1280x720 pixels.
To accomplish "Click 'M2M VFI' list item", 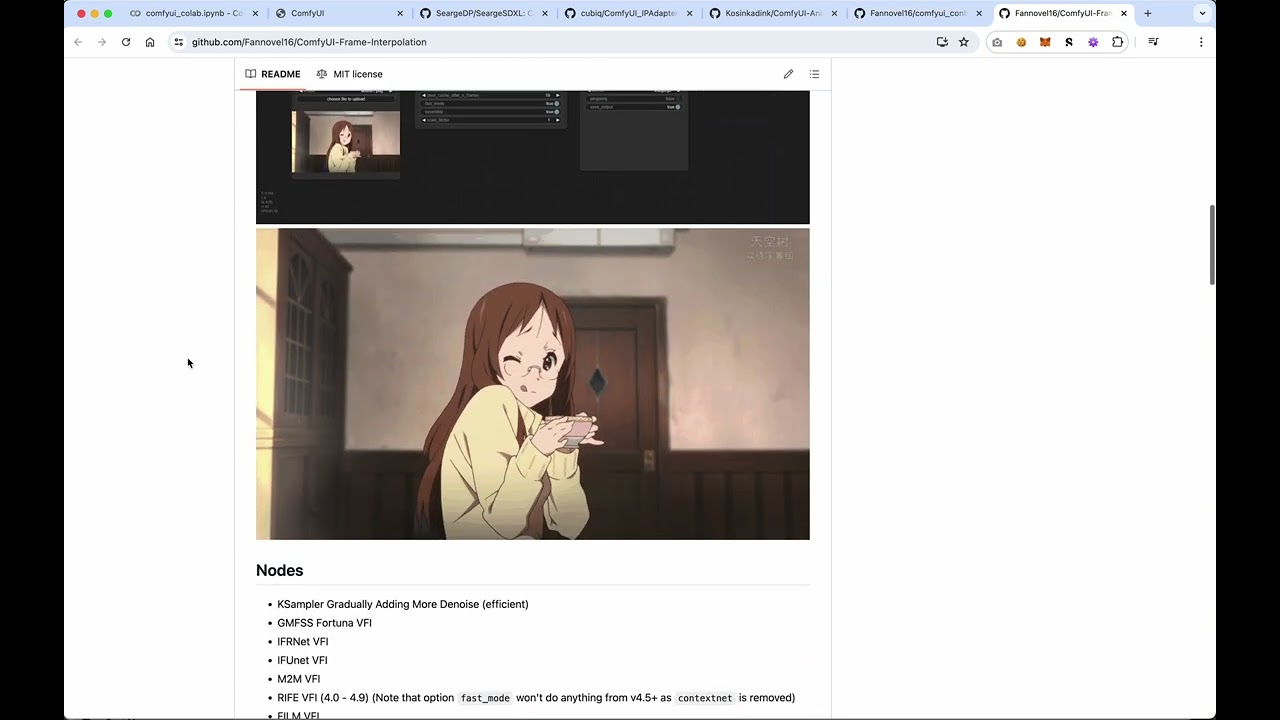I will (298, 679).
